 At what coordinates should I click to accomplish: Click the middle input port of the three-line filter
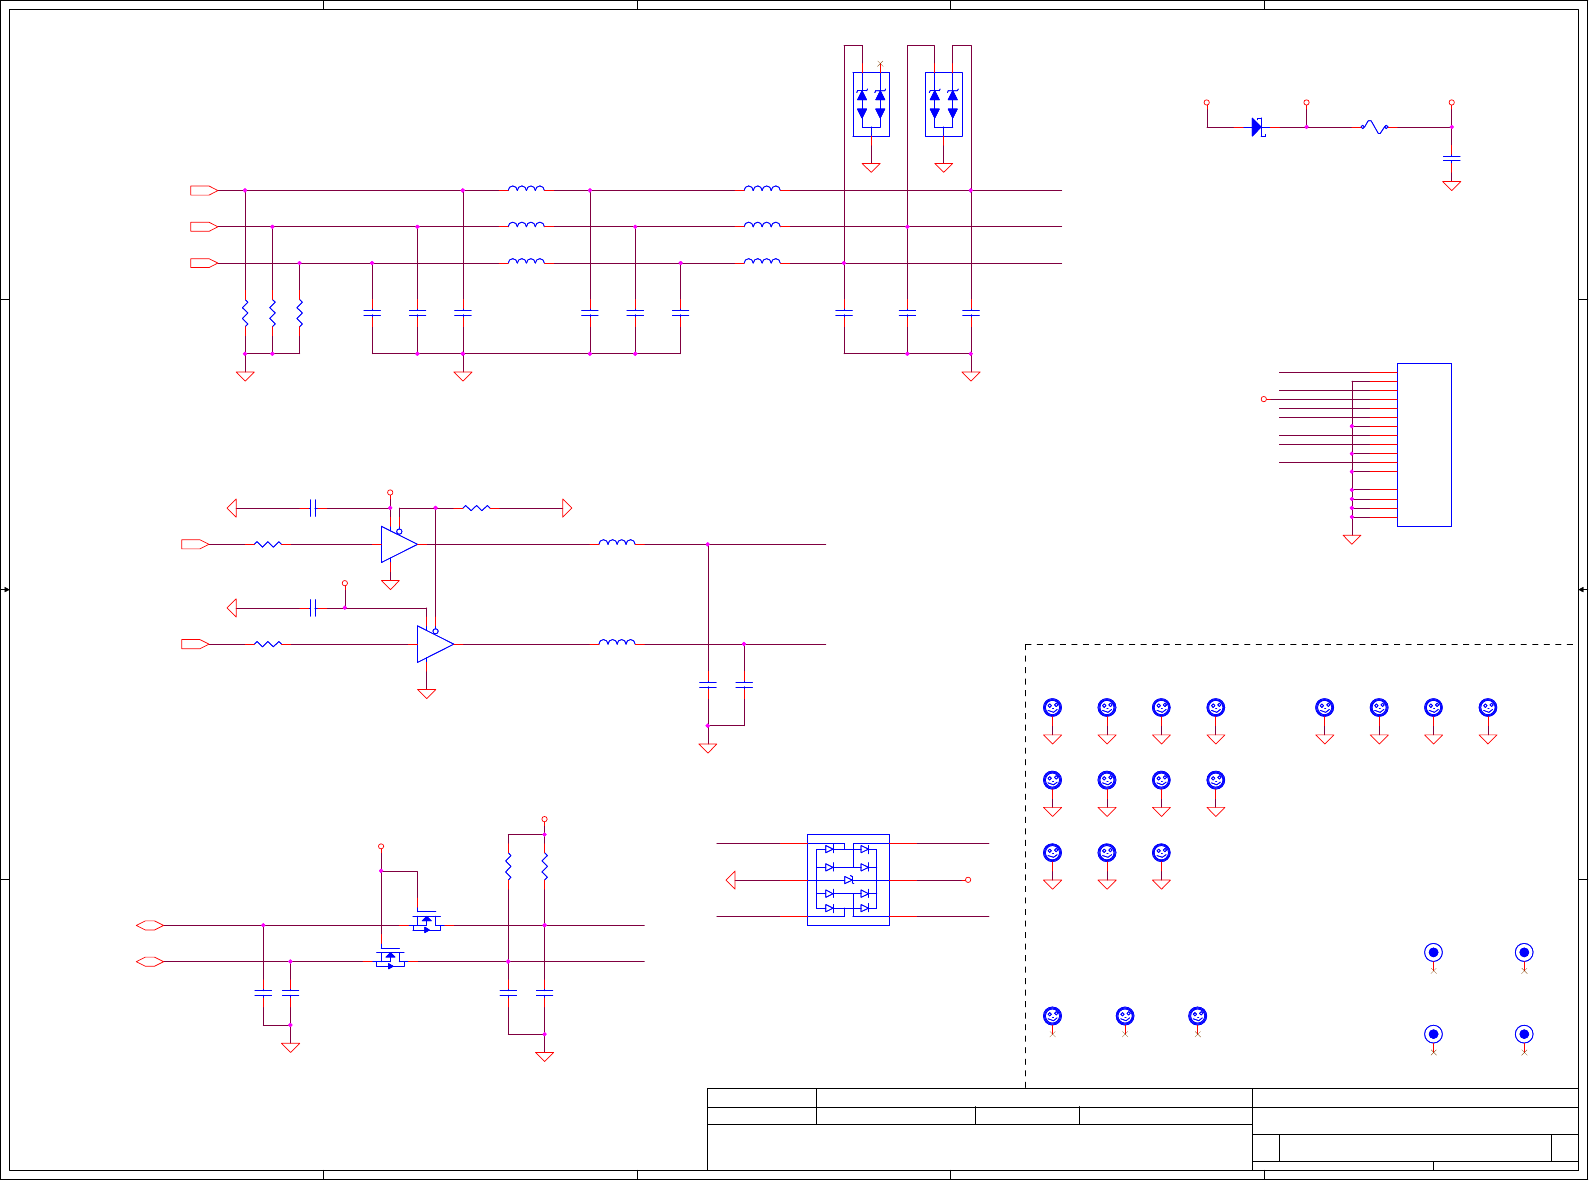pos(204,227)
